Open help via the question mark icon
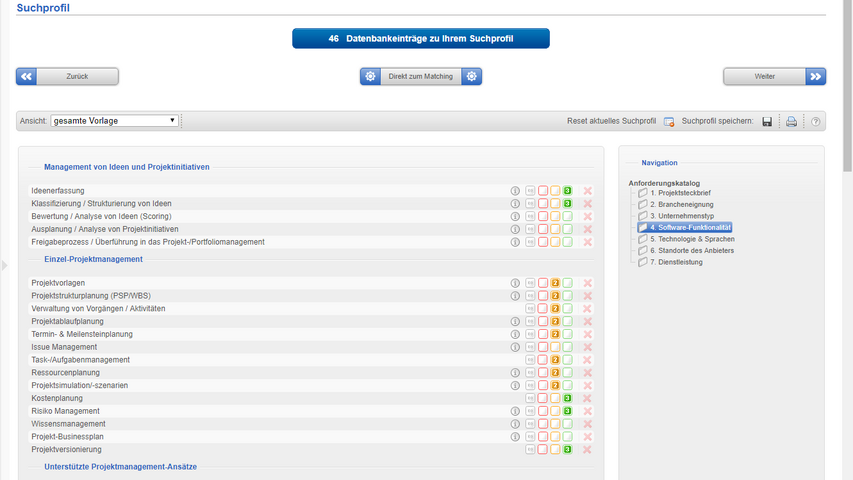The height and width of the screenshot is (480, 853). 816,121
